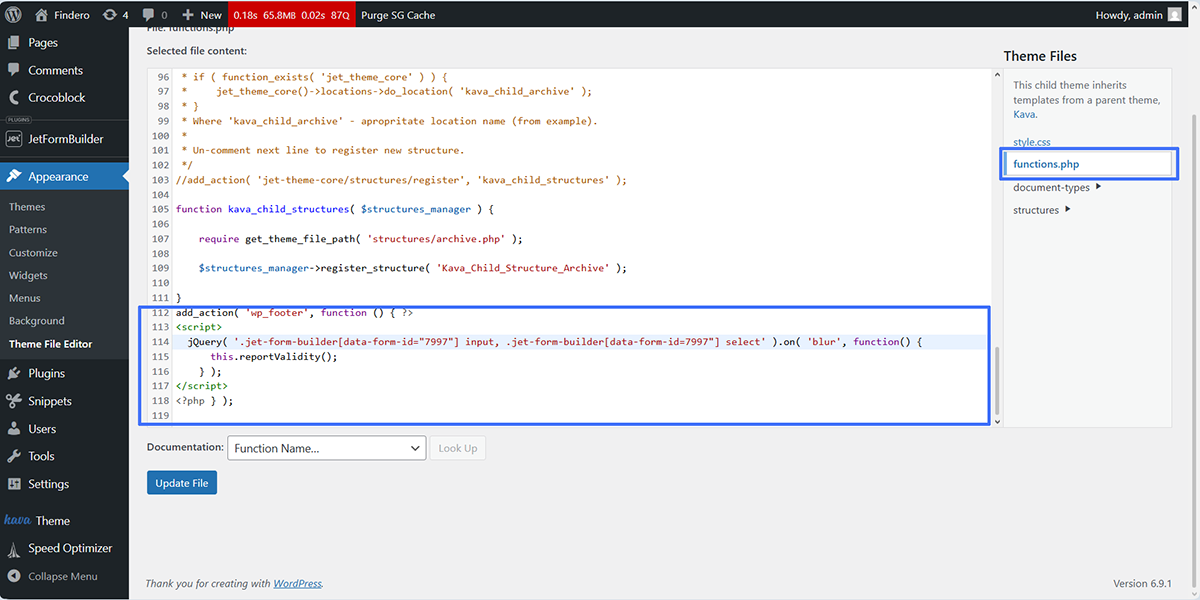The height and width of the screenshot is (600, 1200).
Task: Click the code editor vertical scrollbar
Action: pyautogui.click(x=995, y=382)
